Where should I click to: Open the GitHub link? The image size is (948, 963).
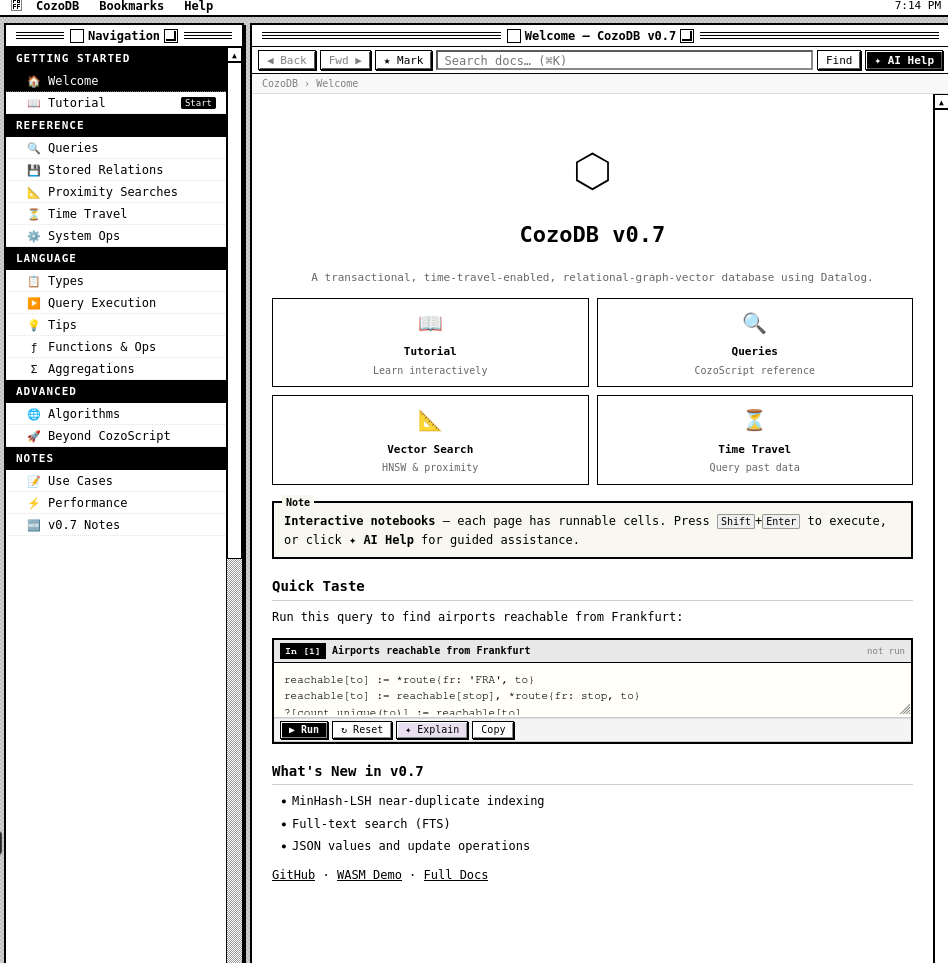coord(293,875)
